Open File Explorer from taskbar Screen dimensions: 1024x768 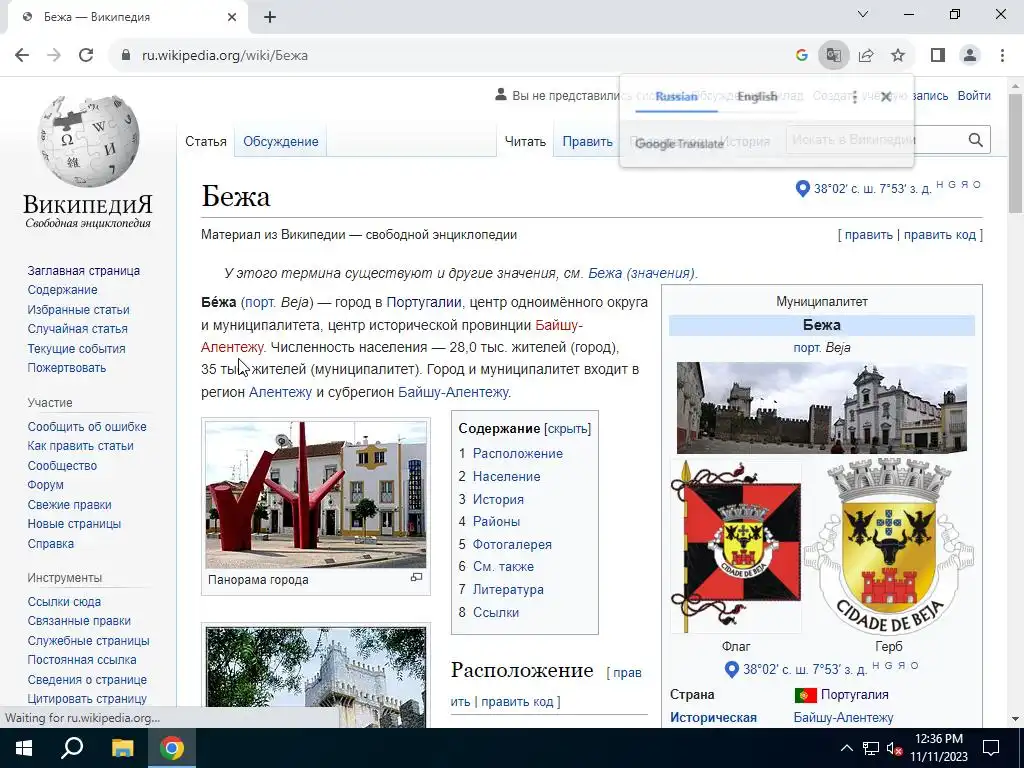tap(122, 748)
